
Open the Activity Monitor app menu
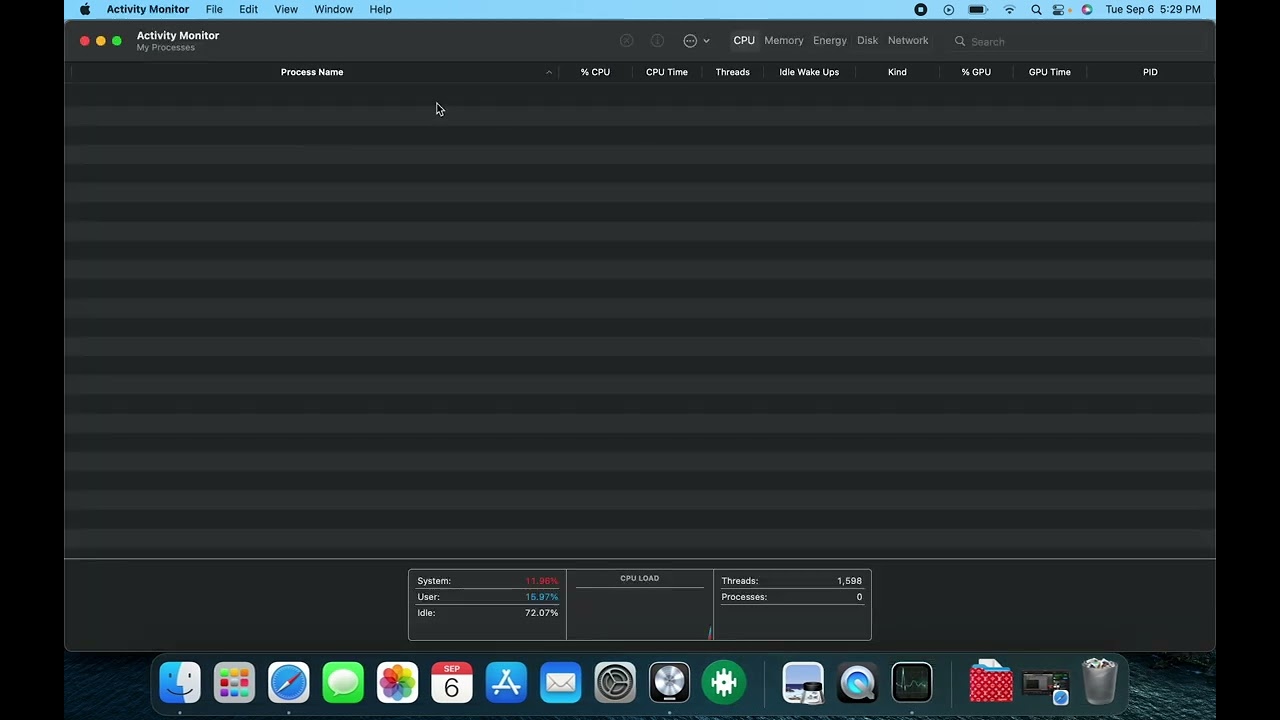(x=148, y=9)
